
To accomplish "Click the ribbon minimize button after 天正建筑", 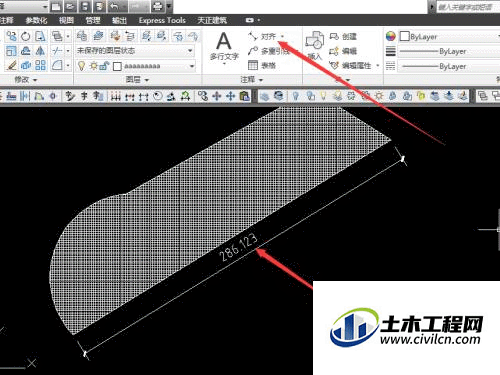I will [x=250, y=20].
